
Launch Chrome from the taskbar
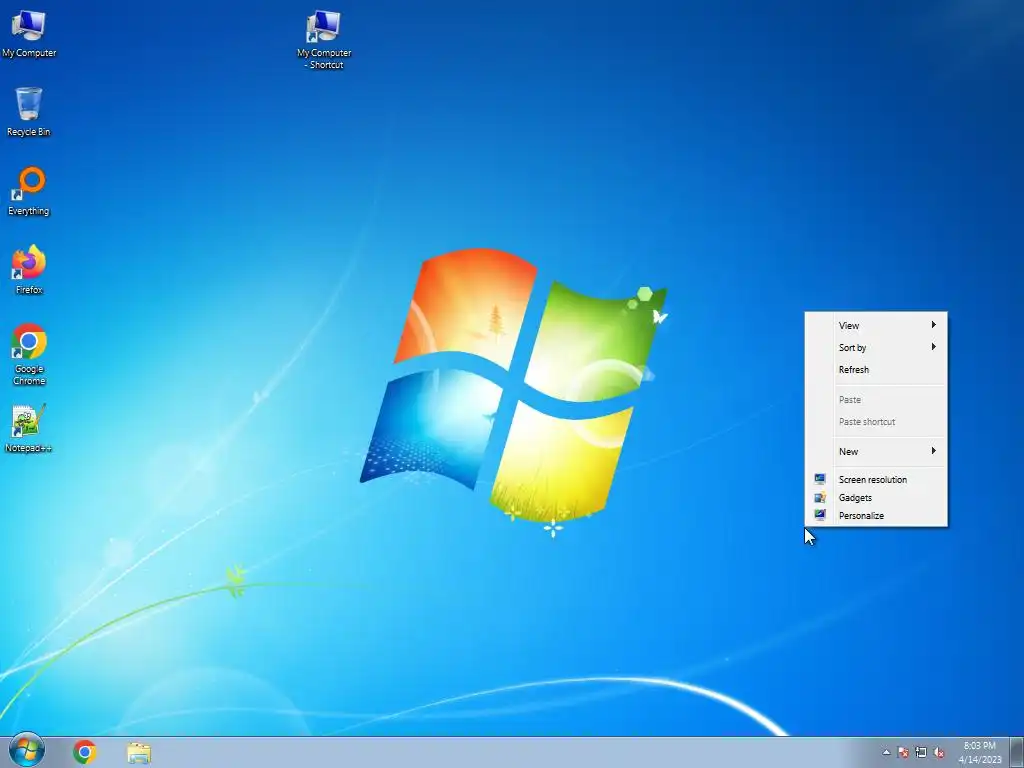[84, 752]
